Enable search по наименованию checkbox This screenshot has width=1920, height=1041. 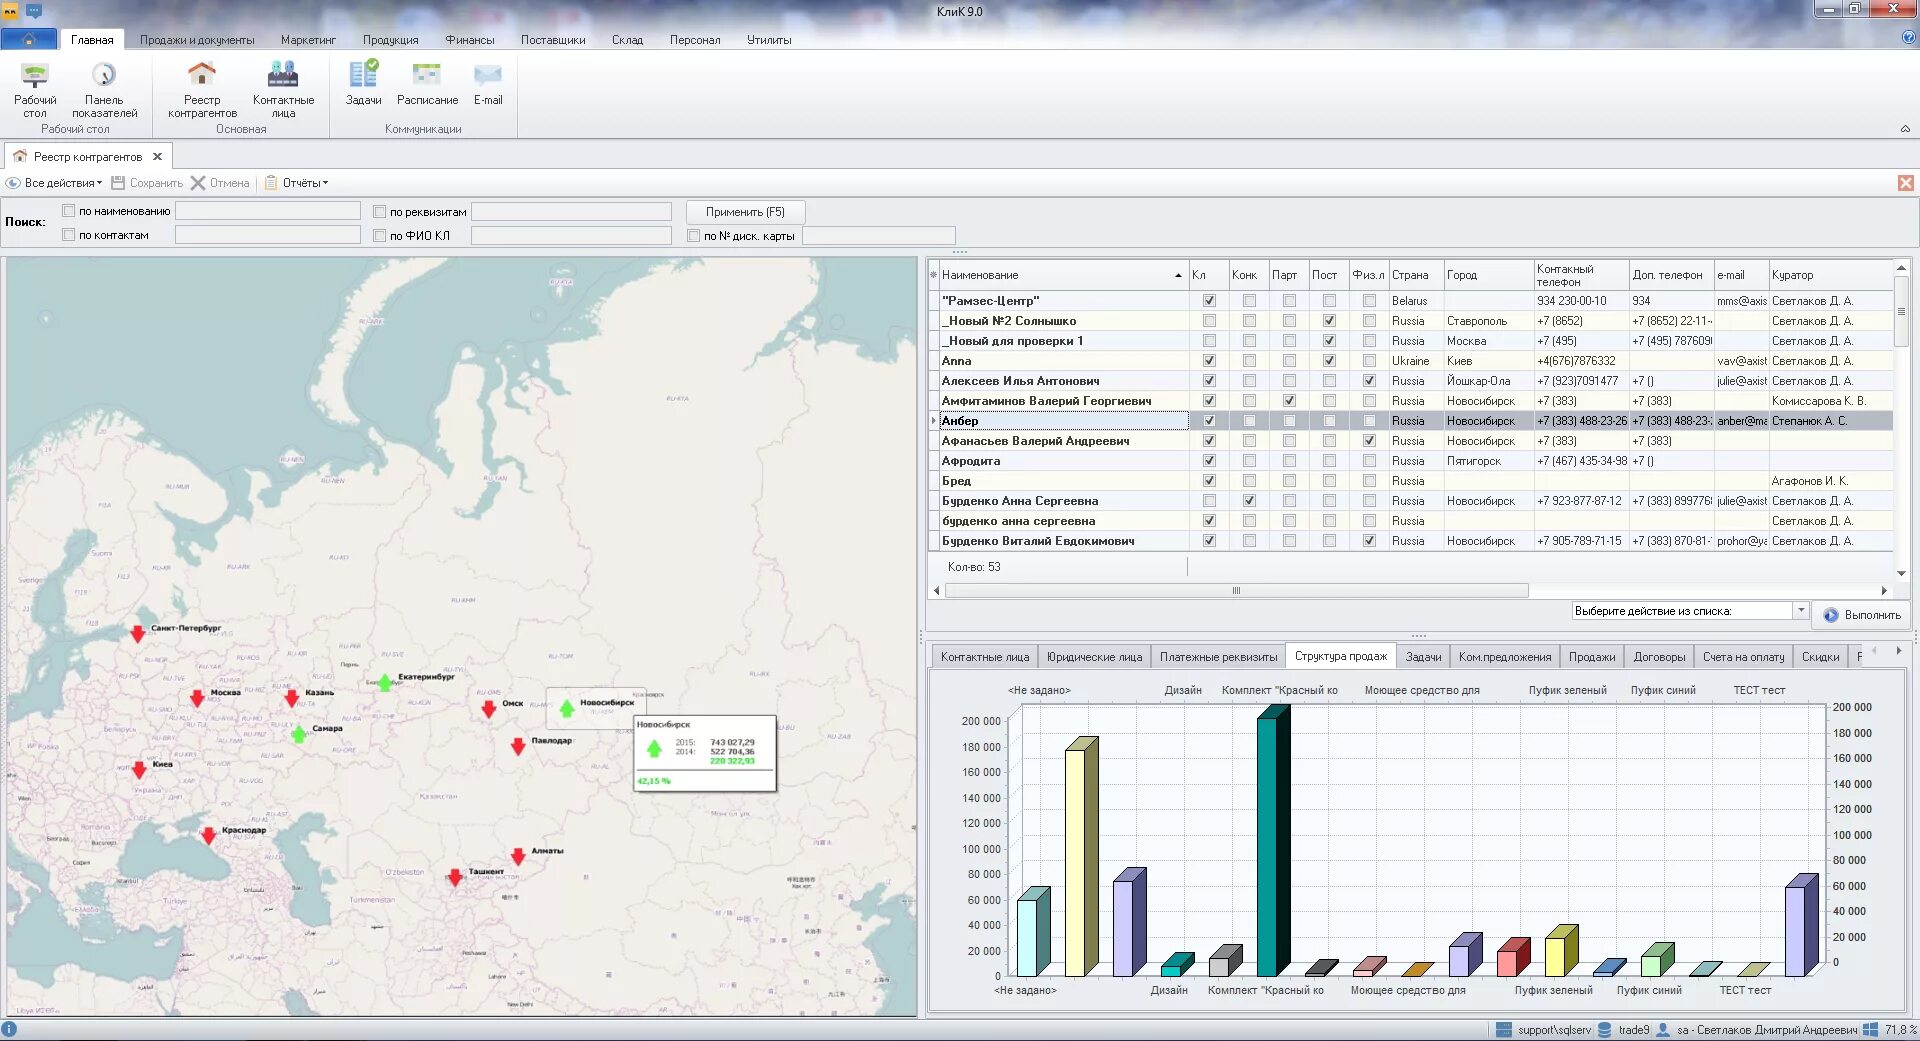click(x=69, y=211)
